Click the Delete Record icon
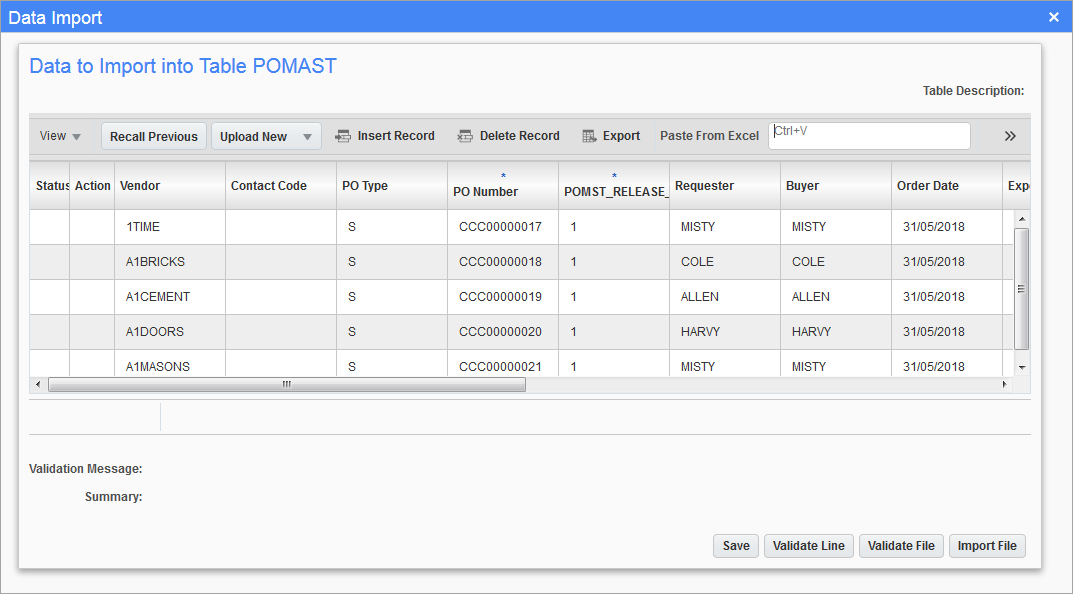The height and width of the screenshot is (594, 1073). pyautogui.click(x=465, y=136)
